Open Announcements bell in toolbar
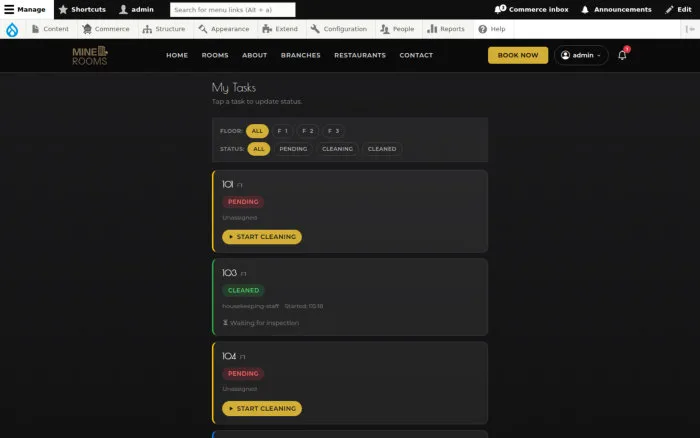Viewport: 700px width, 438px height. (x=616, y=9)
